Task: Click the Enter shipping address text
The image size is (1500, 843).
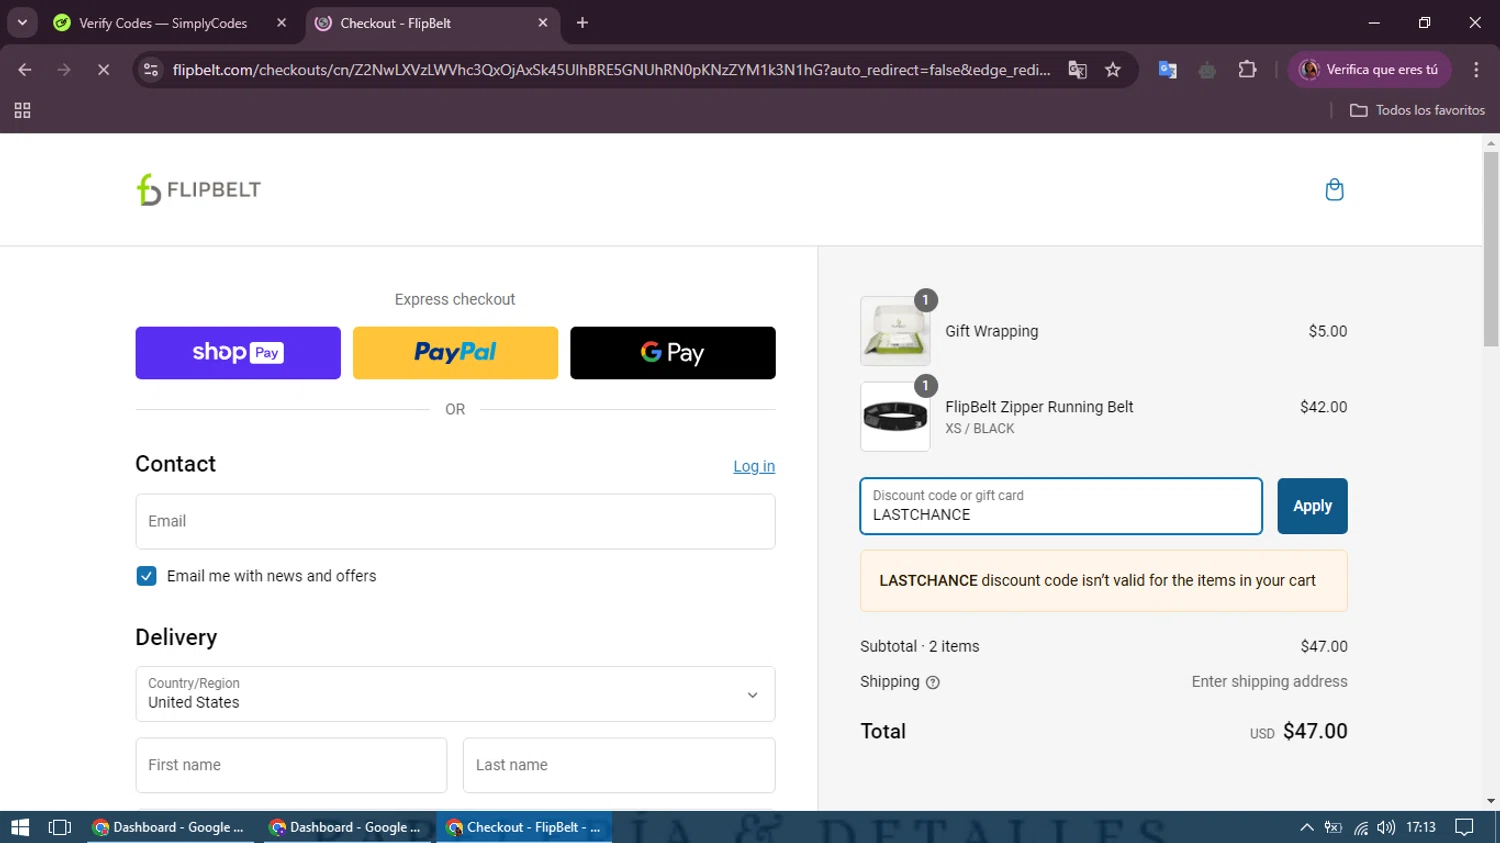Action: click(1269, 682)
